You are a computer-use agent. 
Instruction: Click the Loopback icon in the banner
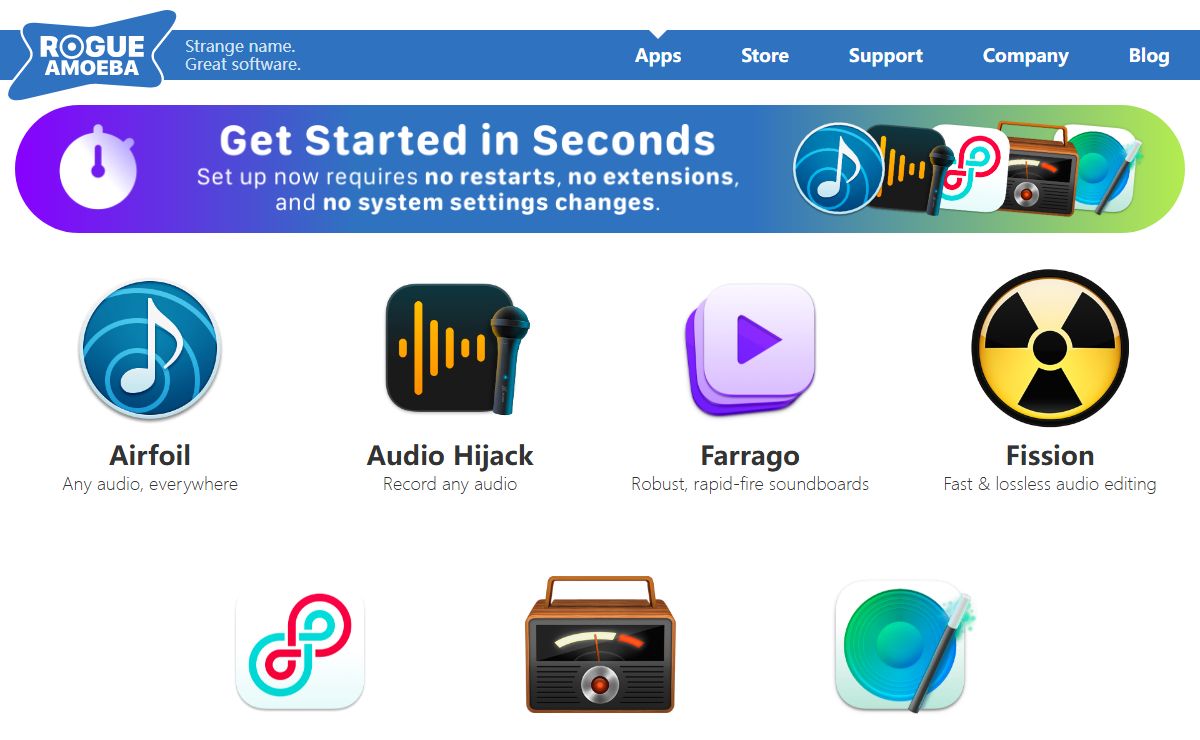pyautogui.click(x=972, y=168)
